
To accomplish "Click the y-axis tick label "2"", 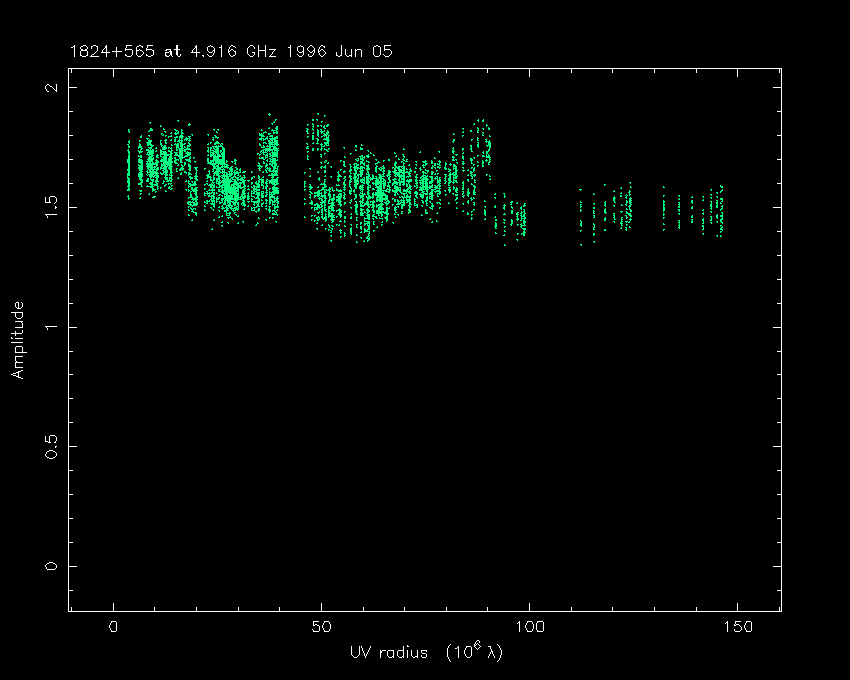I will [50, 88].
